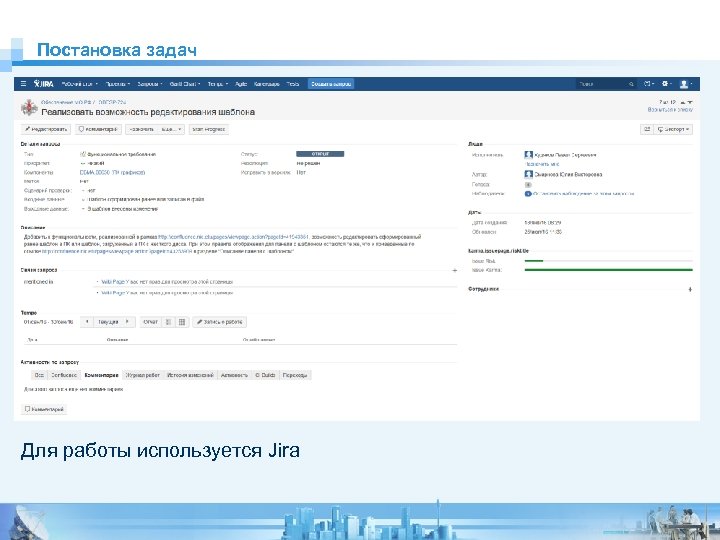The width and height of the screenshot is (720, 540).
Task: Click the blue Создать запрос button
Action: pos(331,84)
